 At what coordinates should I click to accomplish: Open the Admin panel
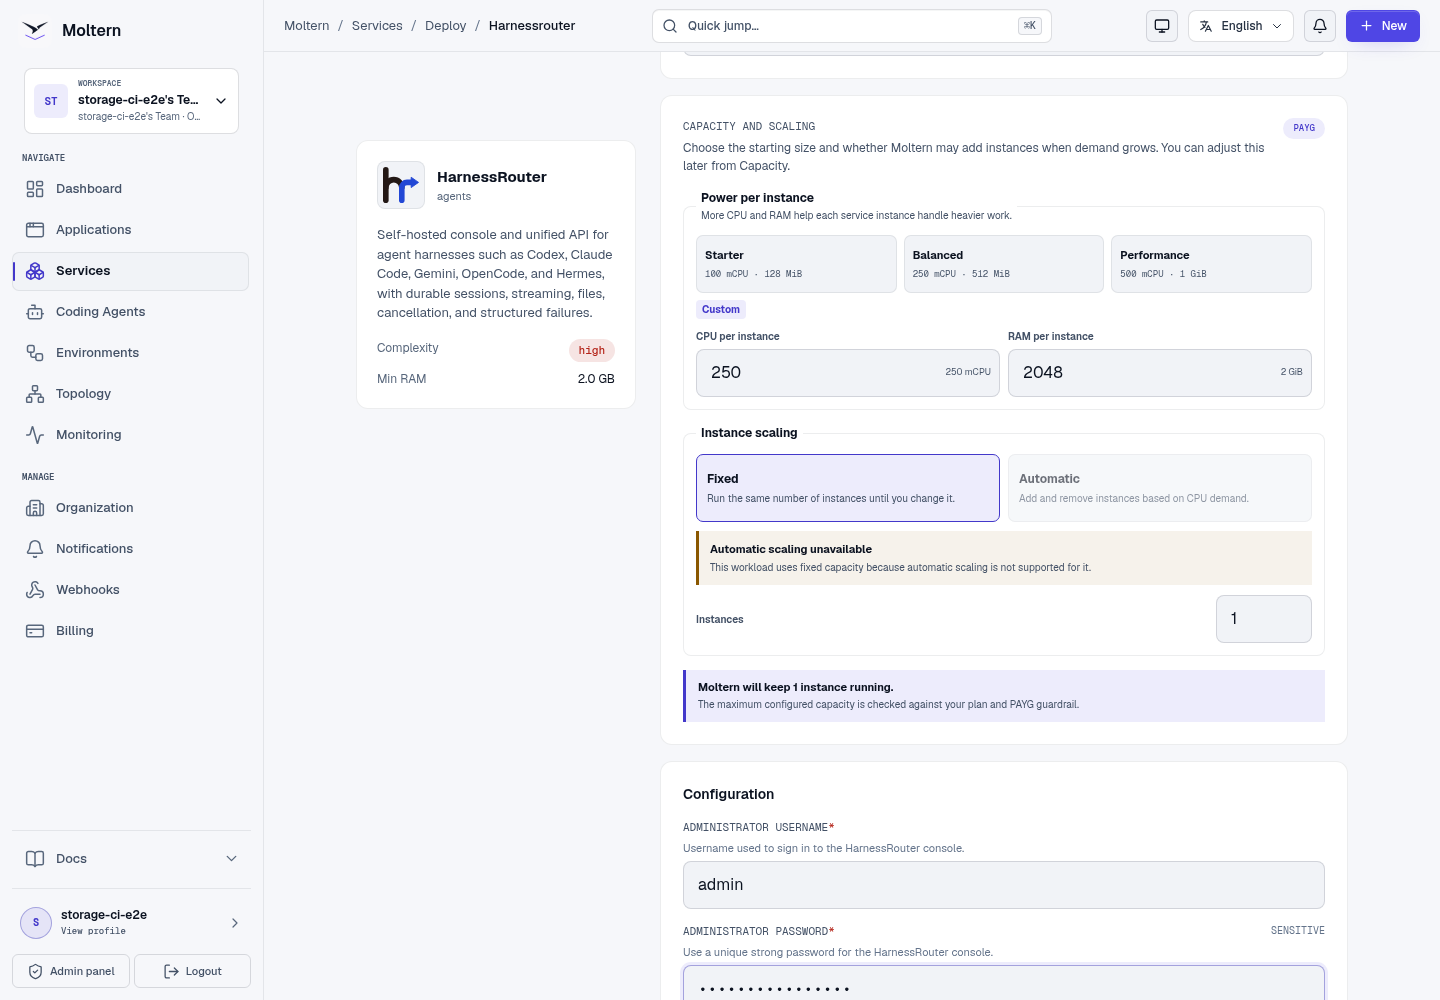(x=71, y=971)
